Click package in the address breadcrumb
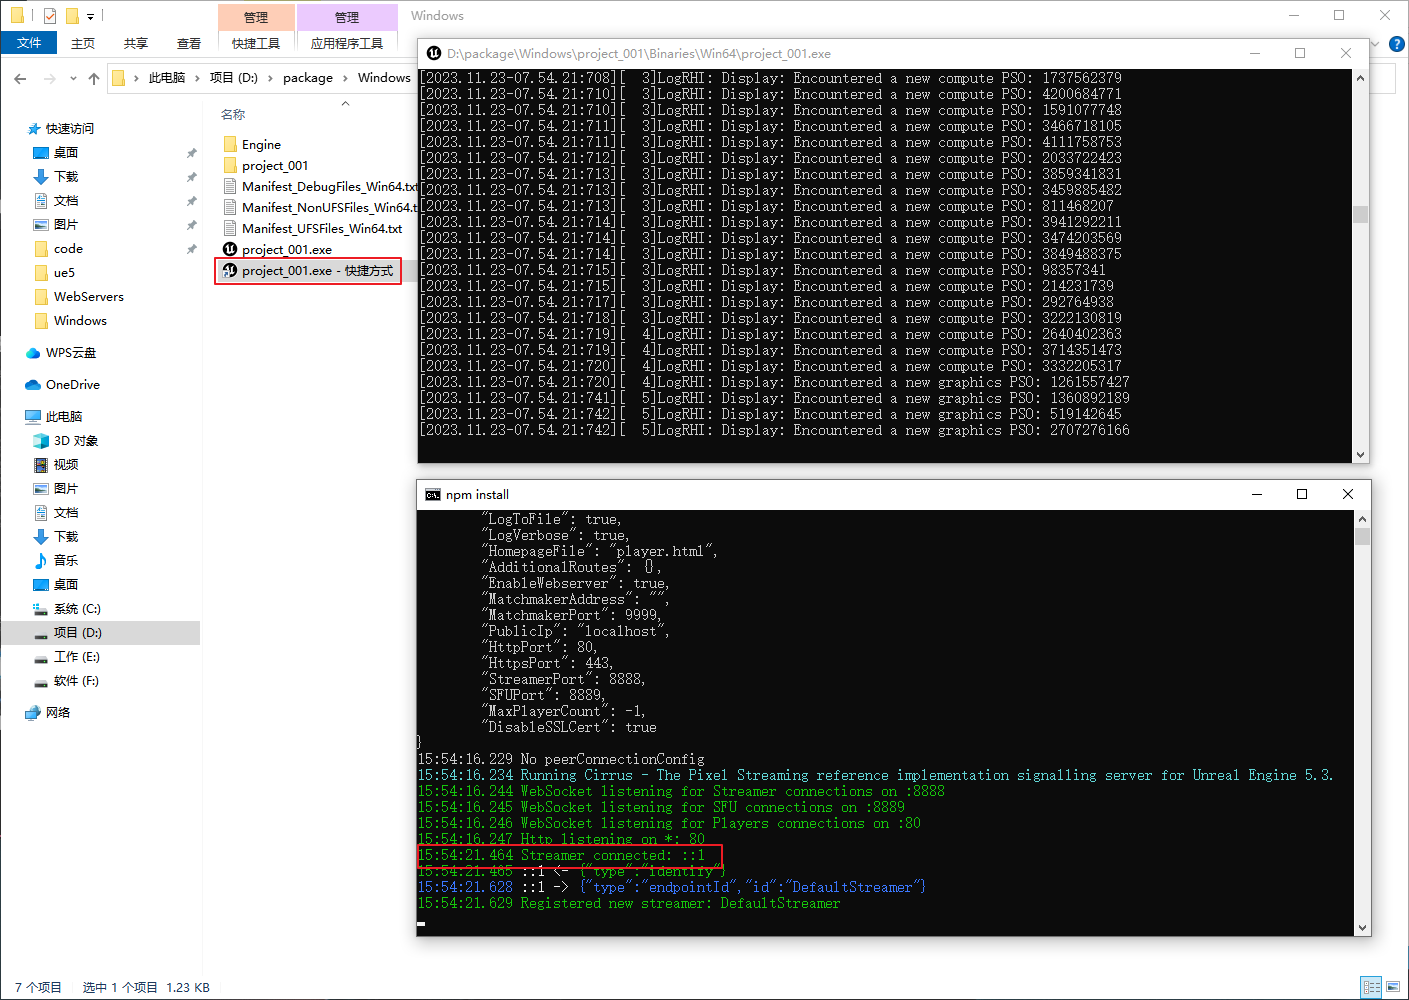Viewport: 1409px width, 1000px height. (308, 78)
